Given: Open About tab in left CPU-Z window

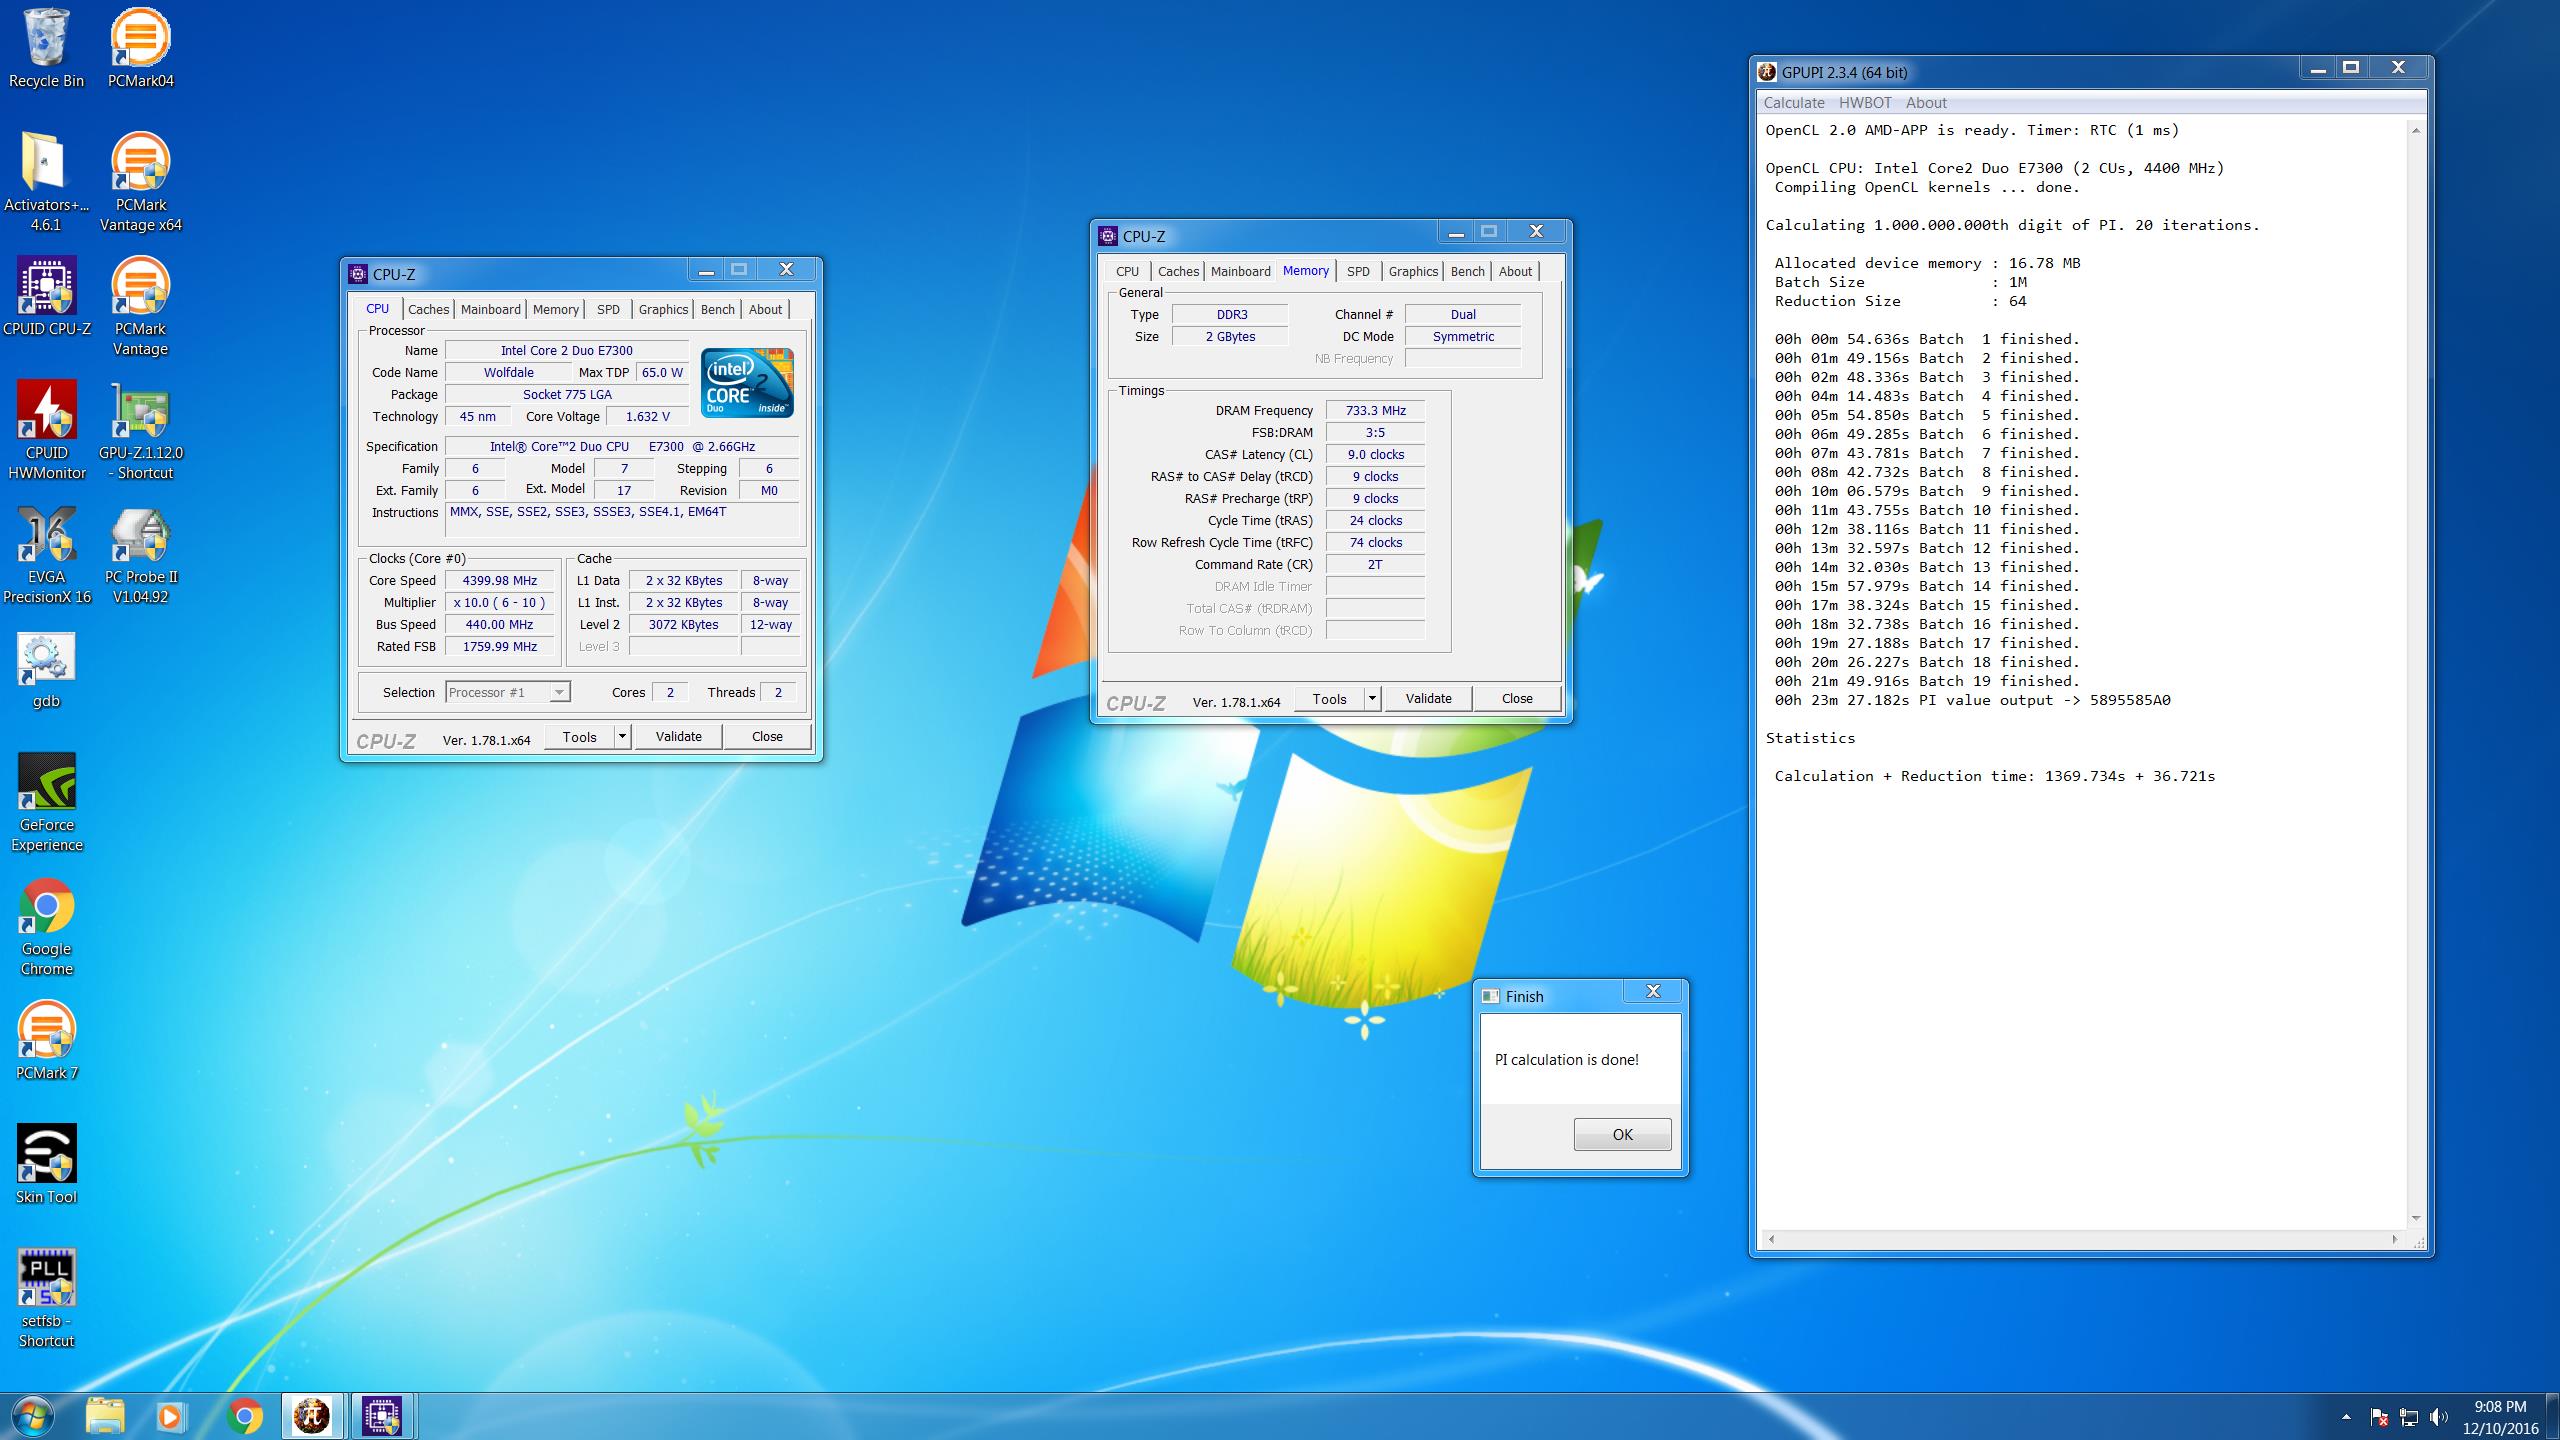Looking at the screenshot, I should point(765,309).
